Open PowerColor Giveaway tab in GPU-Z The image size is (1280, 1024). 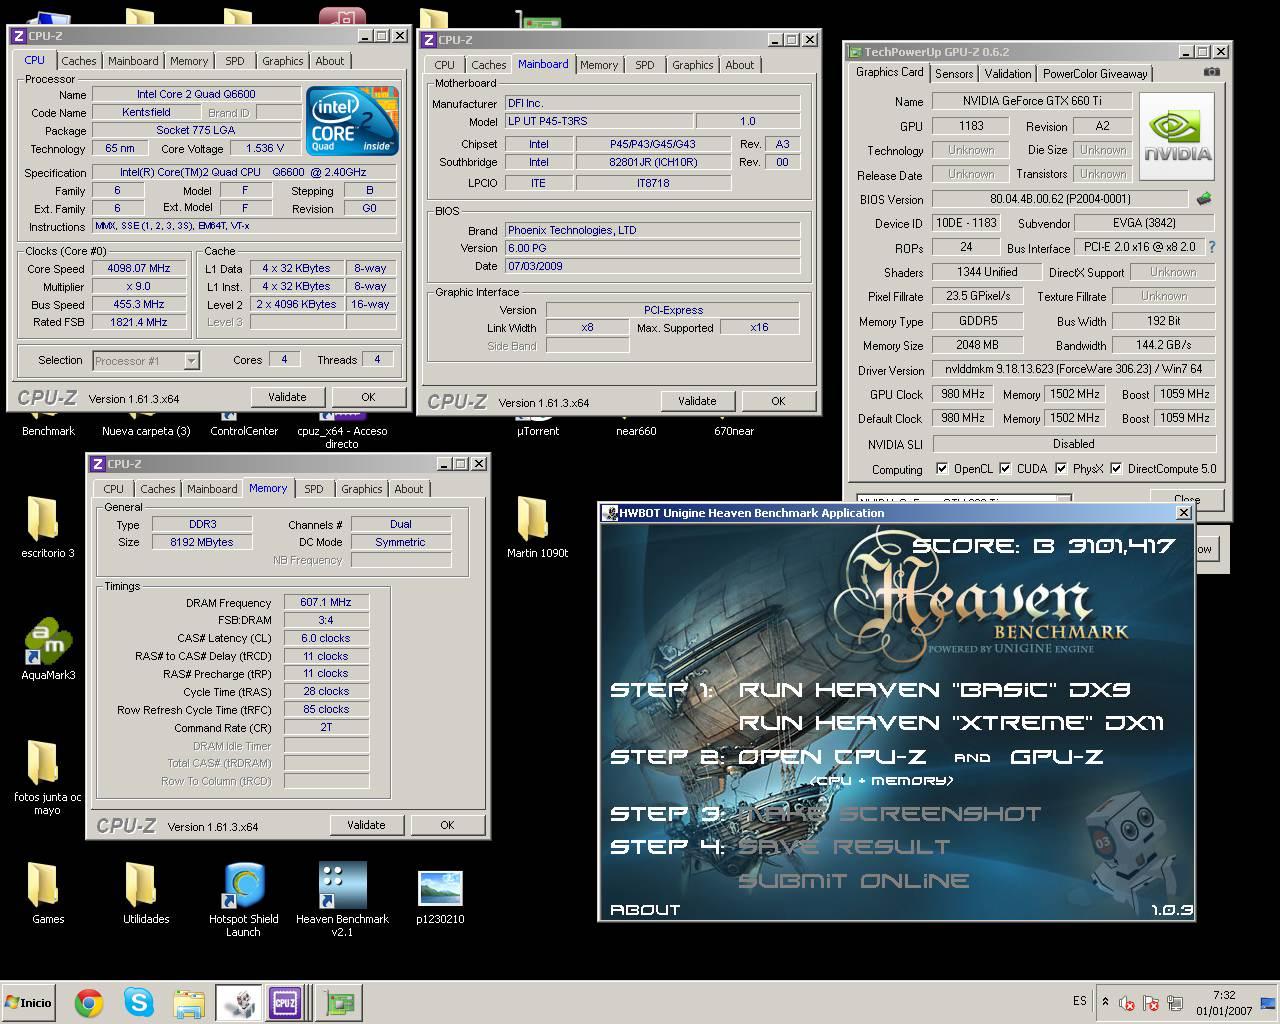(x=1095, y=74)
